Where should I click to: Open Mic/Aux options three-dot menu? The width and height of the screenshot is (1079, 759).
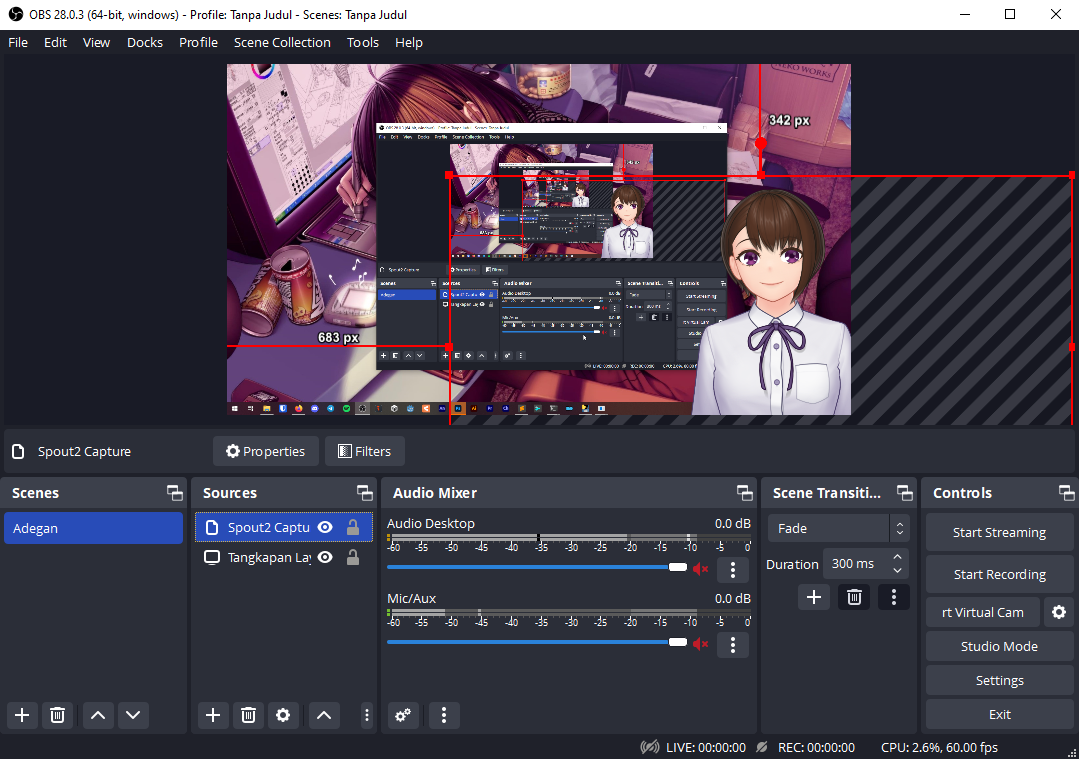click(x=733, y=644)
